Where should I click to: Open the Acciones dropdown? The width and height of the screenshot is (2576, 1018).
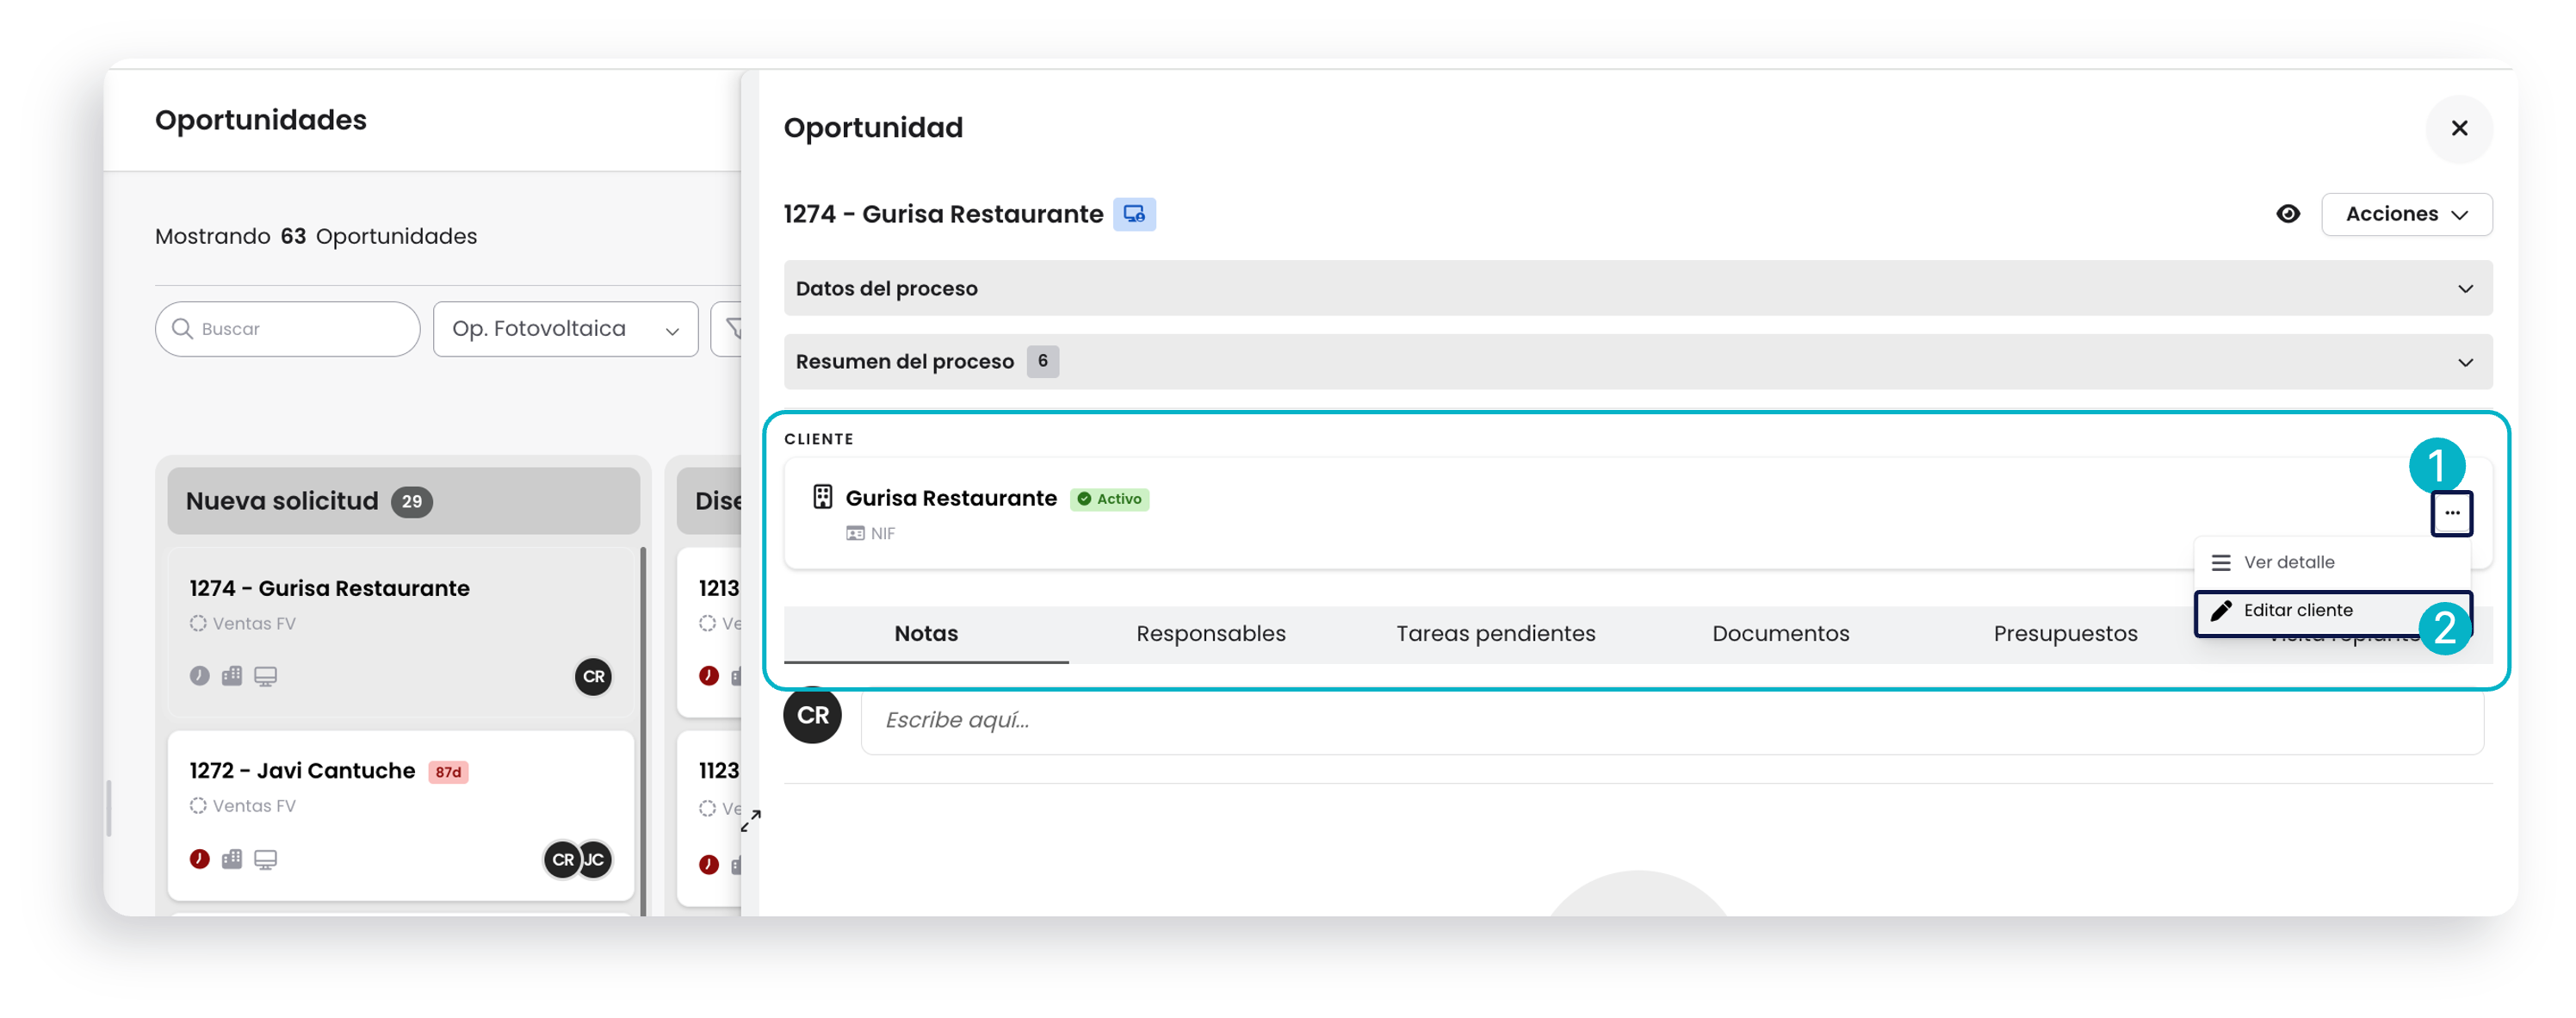2406,214
